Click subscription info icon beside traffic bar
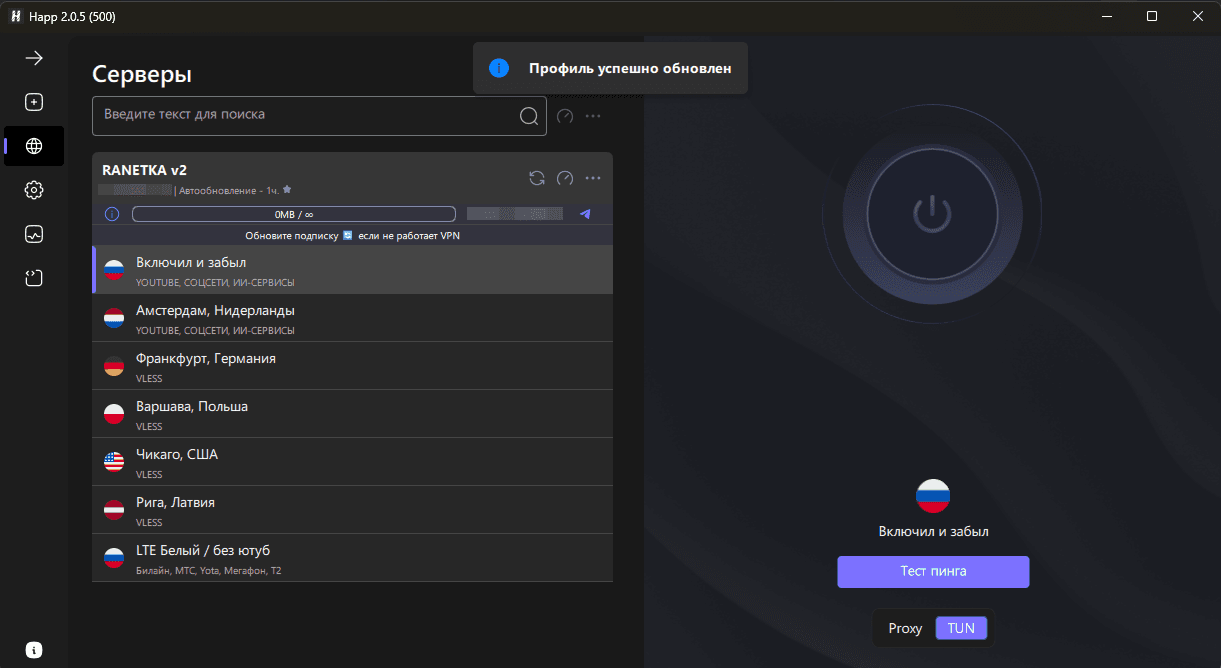This screenshot has height=668, width=1221. [x=112, y=214]
